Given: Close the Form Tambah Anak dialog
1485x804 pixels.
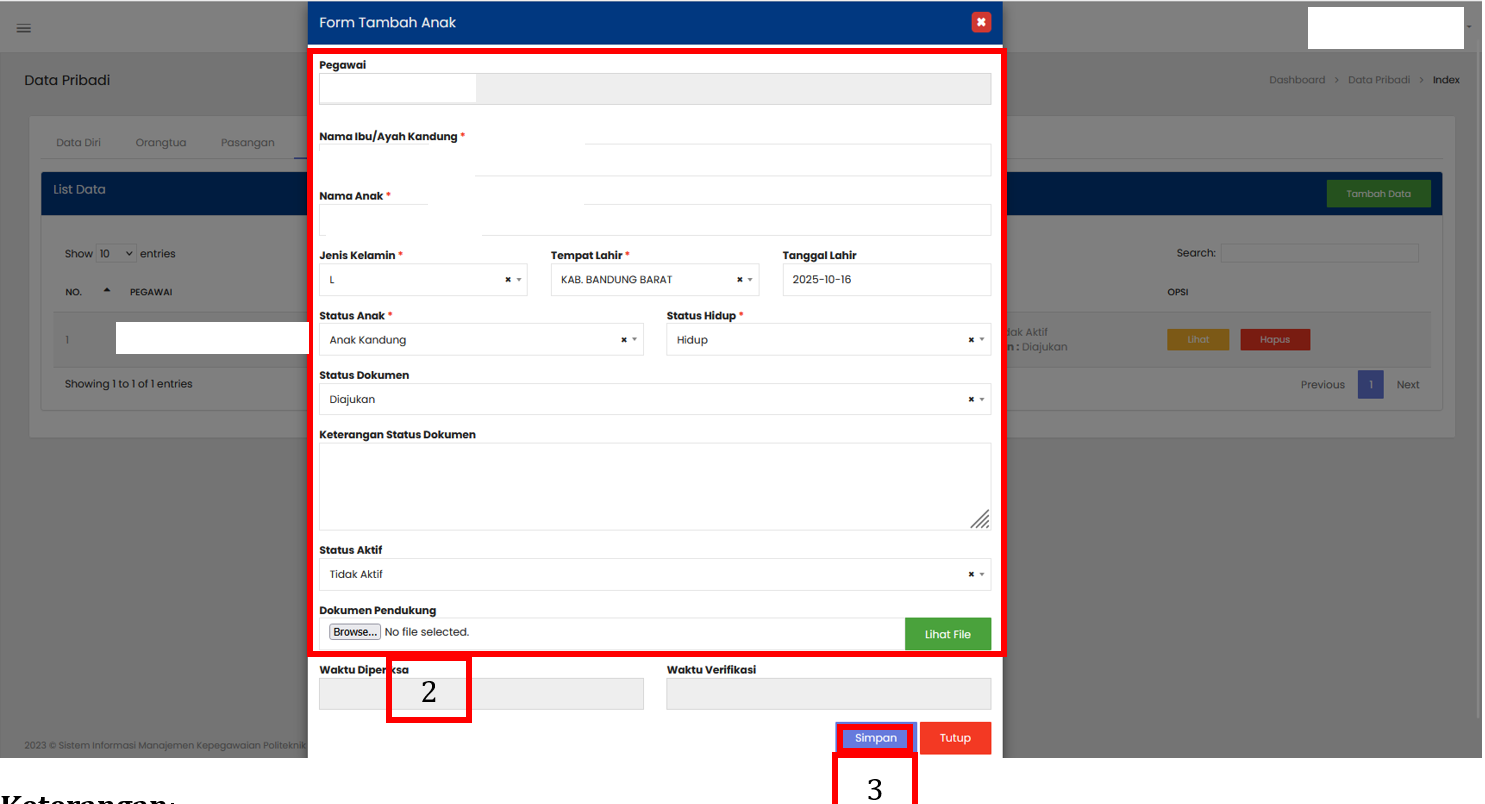Looking at the screenshot, I should coord(981,22).
